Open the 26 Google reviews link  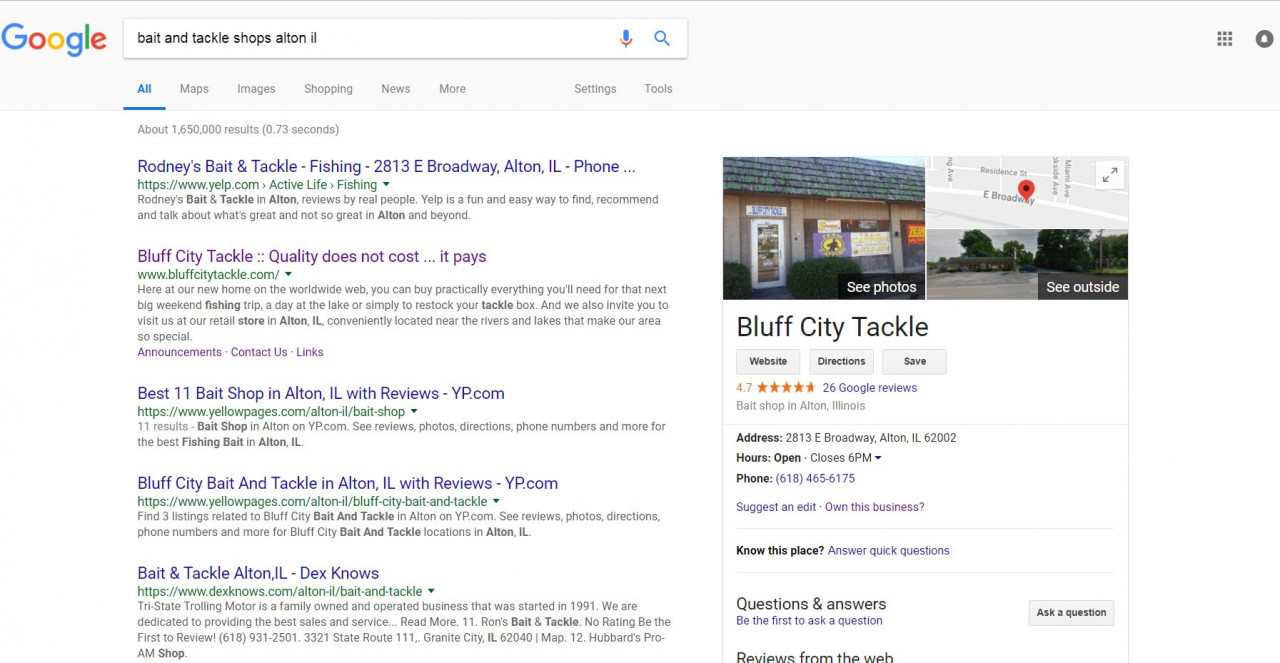[x=869, y=388]
